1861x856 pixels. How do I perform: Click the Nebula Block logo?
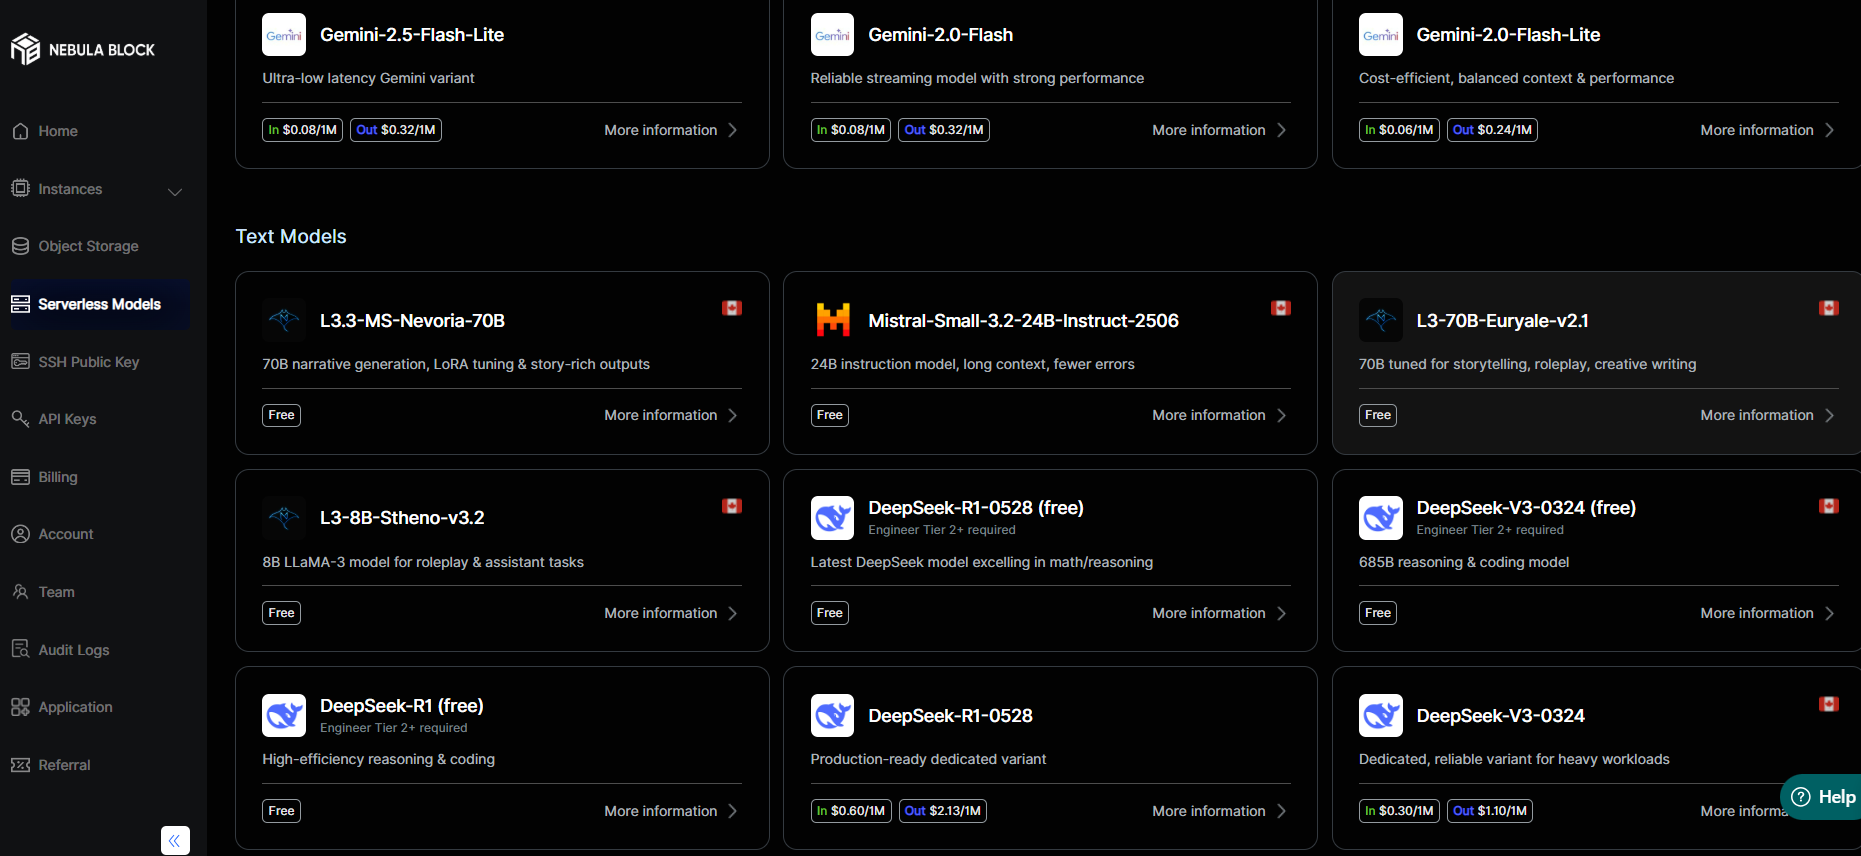pos(82,49)
